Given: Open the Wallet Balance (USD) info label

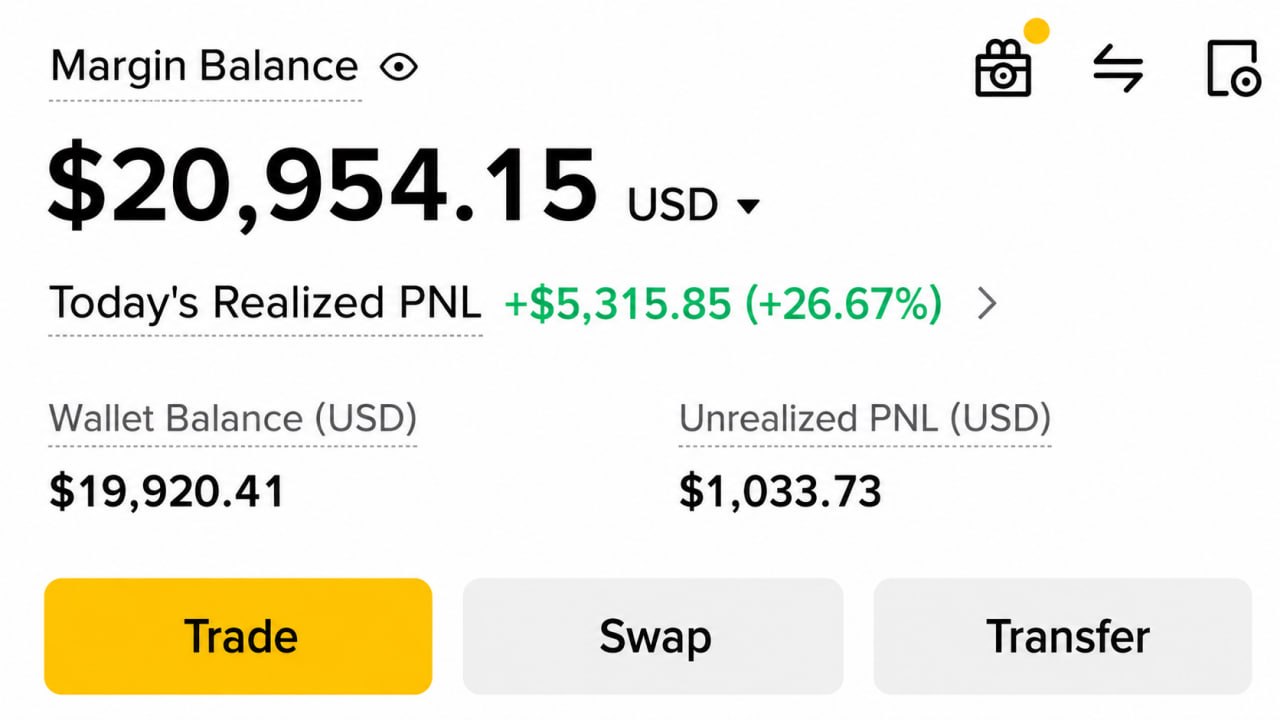Looking at the screenshot, I should pyautogui.click(x=233, y=417).
